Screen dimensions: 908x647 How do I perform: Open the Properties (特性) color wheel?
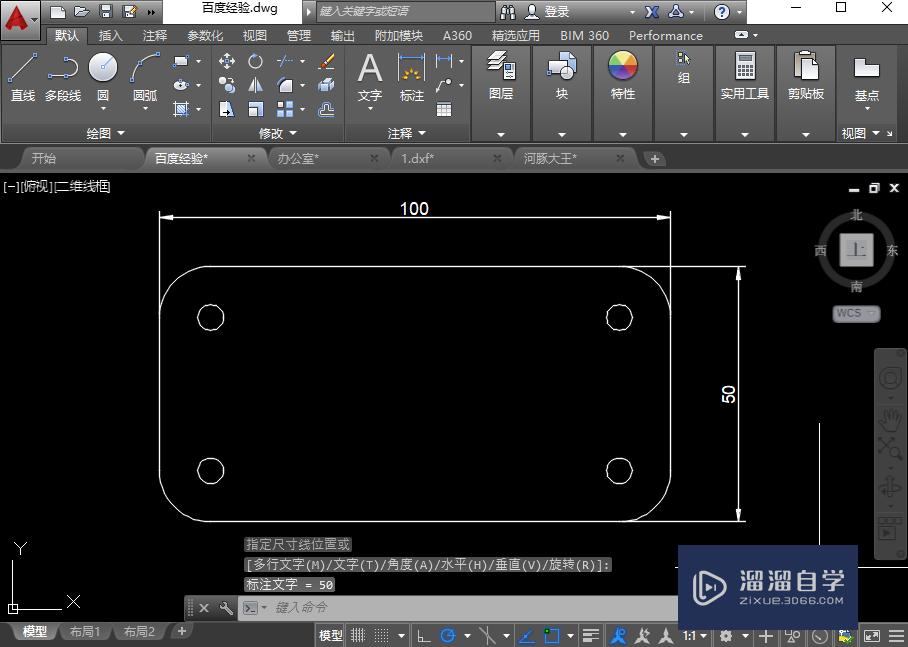point(622,67)
